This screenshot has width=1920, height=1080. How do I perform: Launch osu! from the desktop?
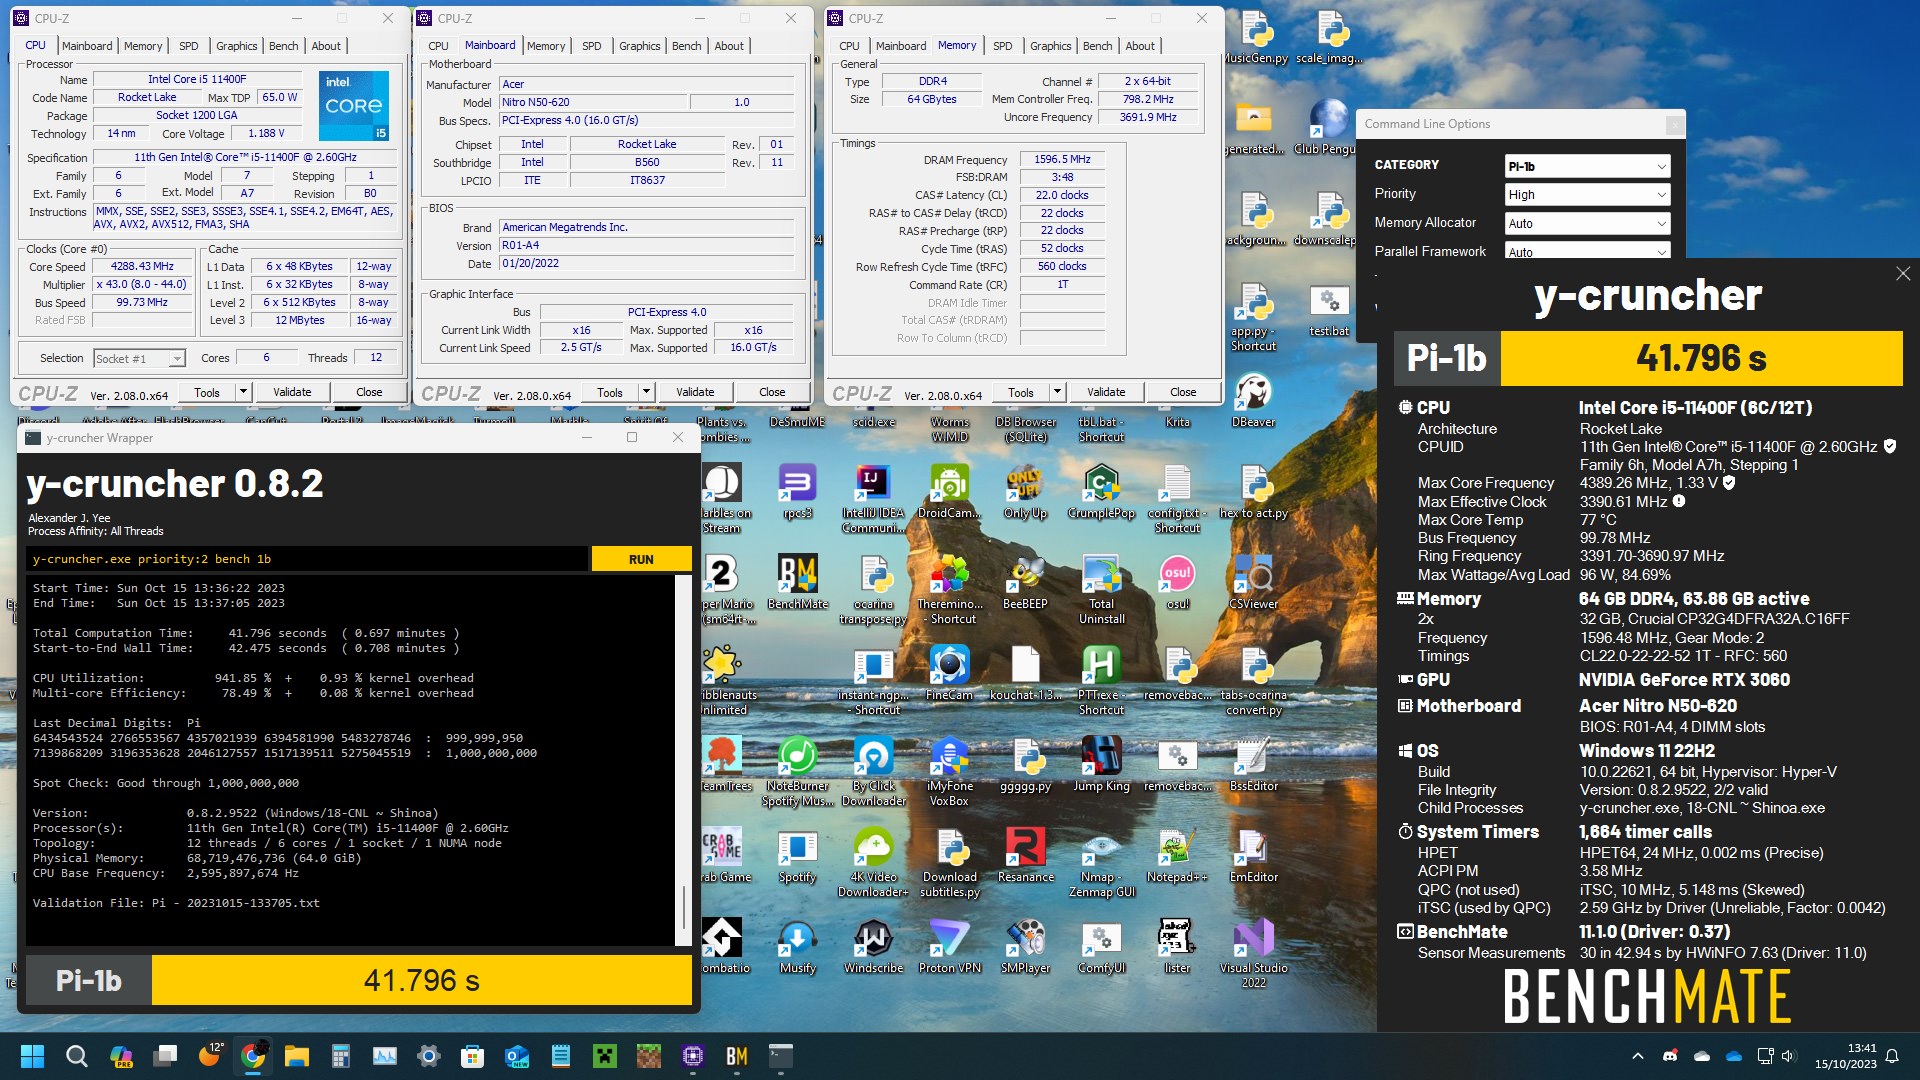[1177, 582]
